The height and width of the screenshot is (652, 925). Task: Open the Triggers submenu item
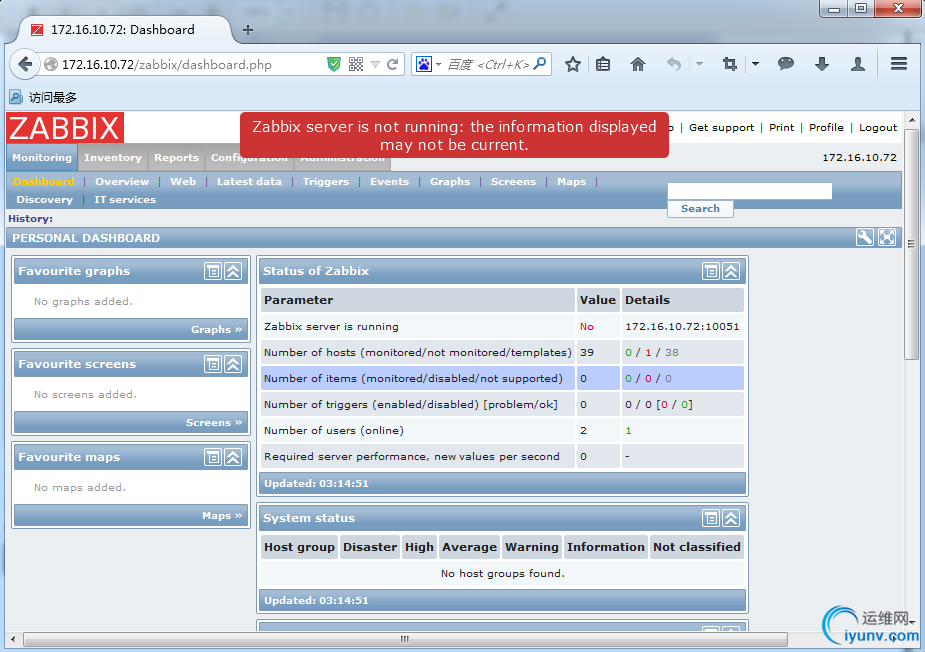point(326,182)
